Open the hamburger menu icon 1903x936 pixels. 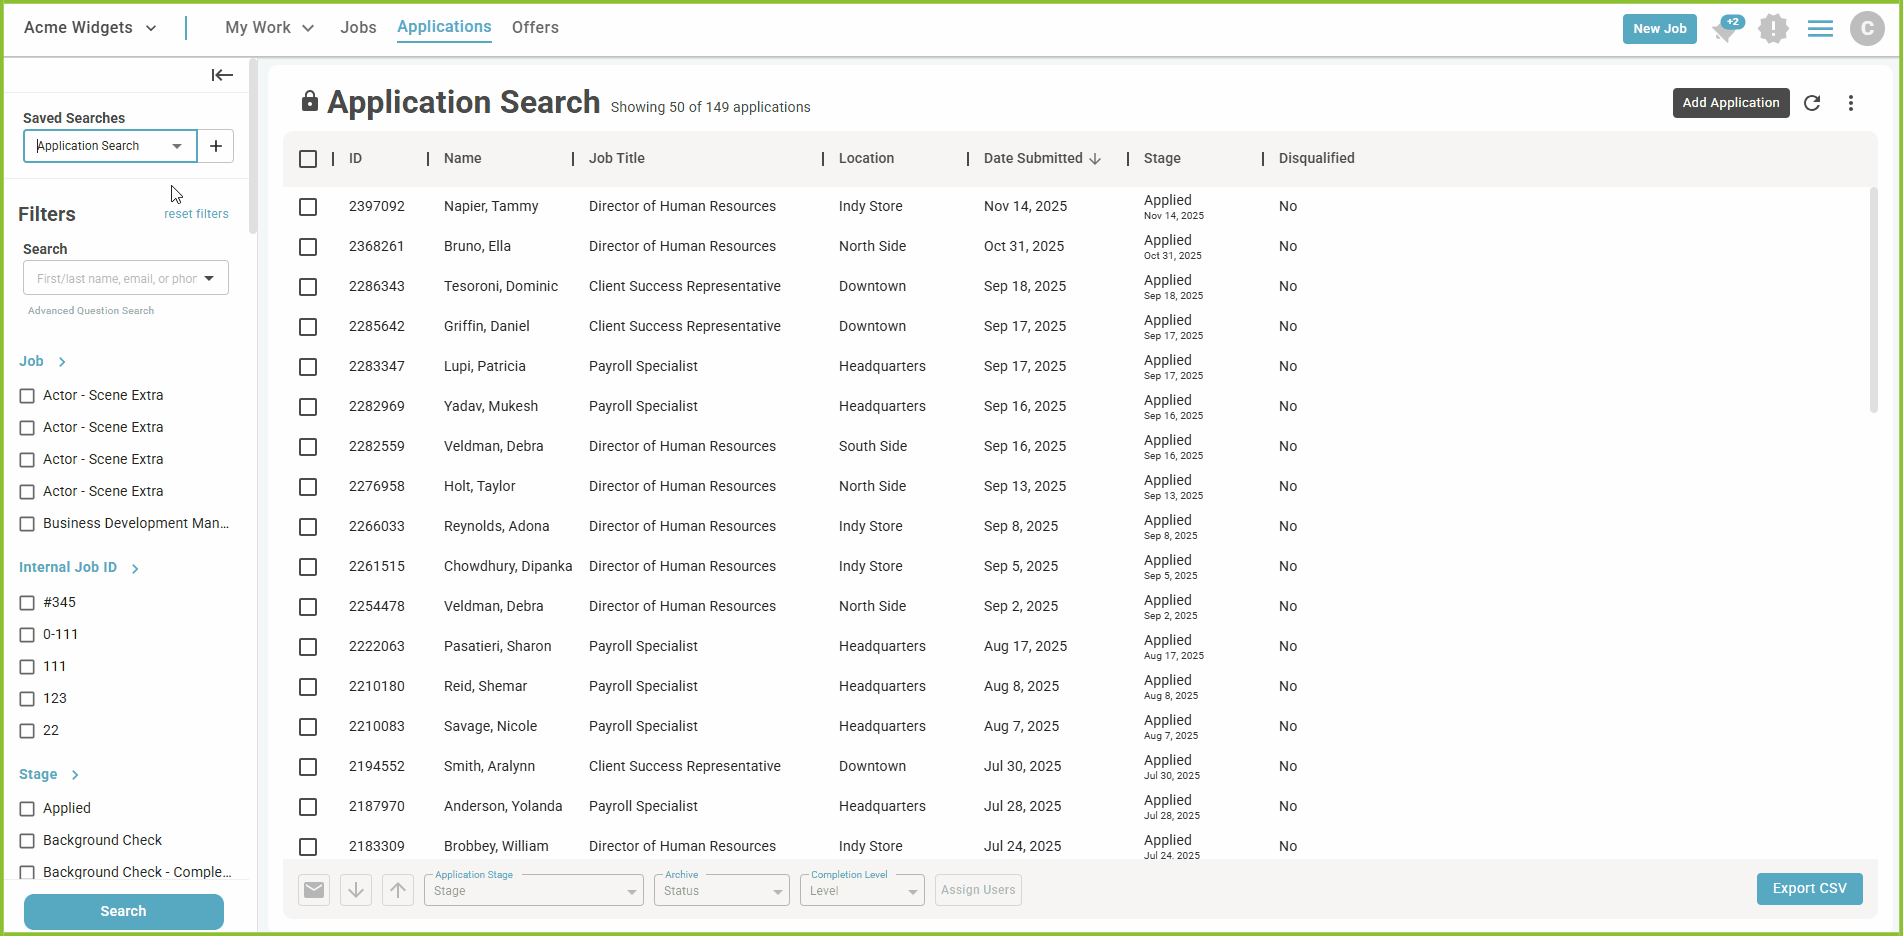pos(1820,29)
